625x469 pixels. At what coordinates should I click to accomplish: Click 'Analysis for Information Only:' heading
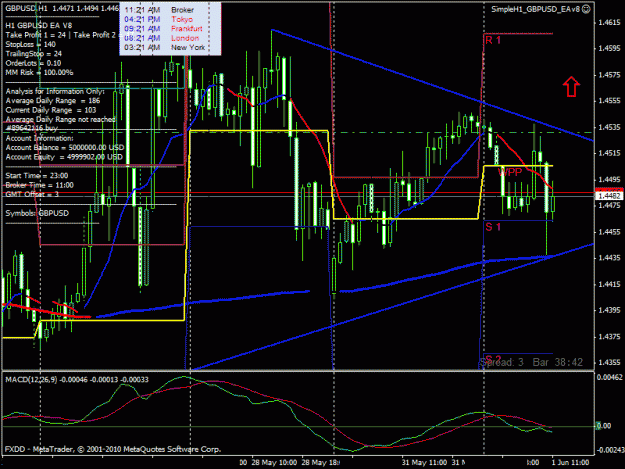coord(55,91)
